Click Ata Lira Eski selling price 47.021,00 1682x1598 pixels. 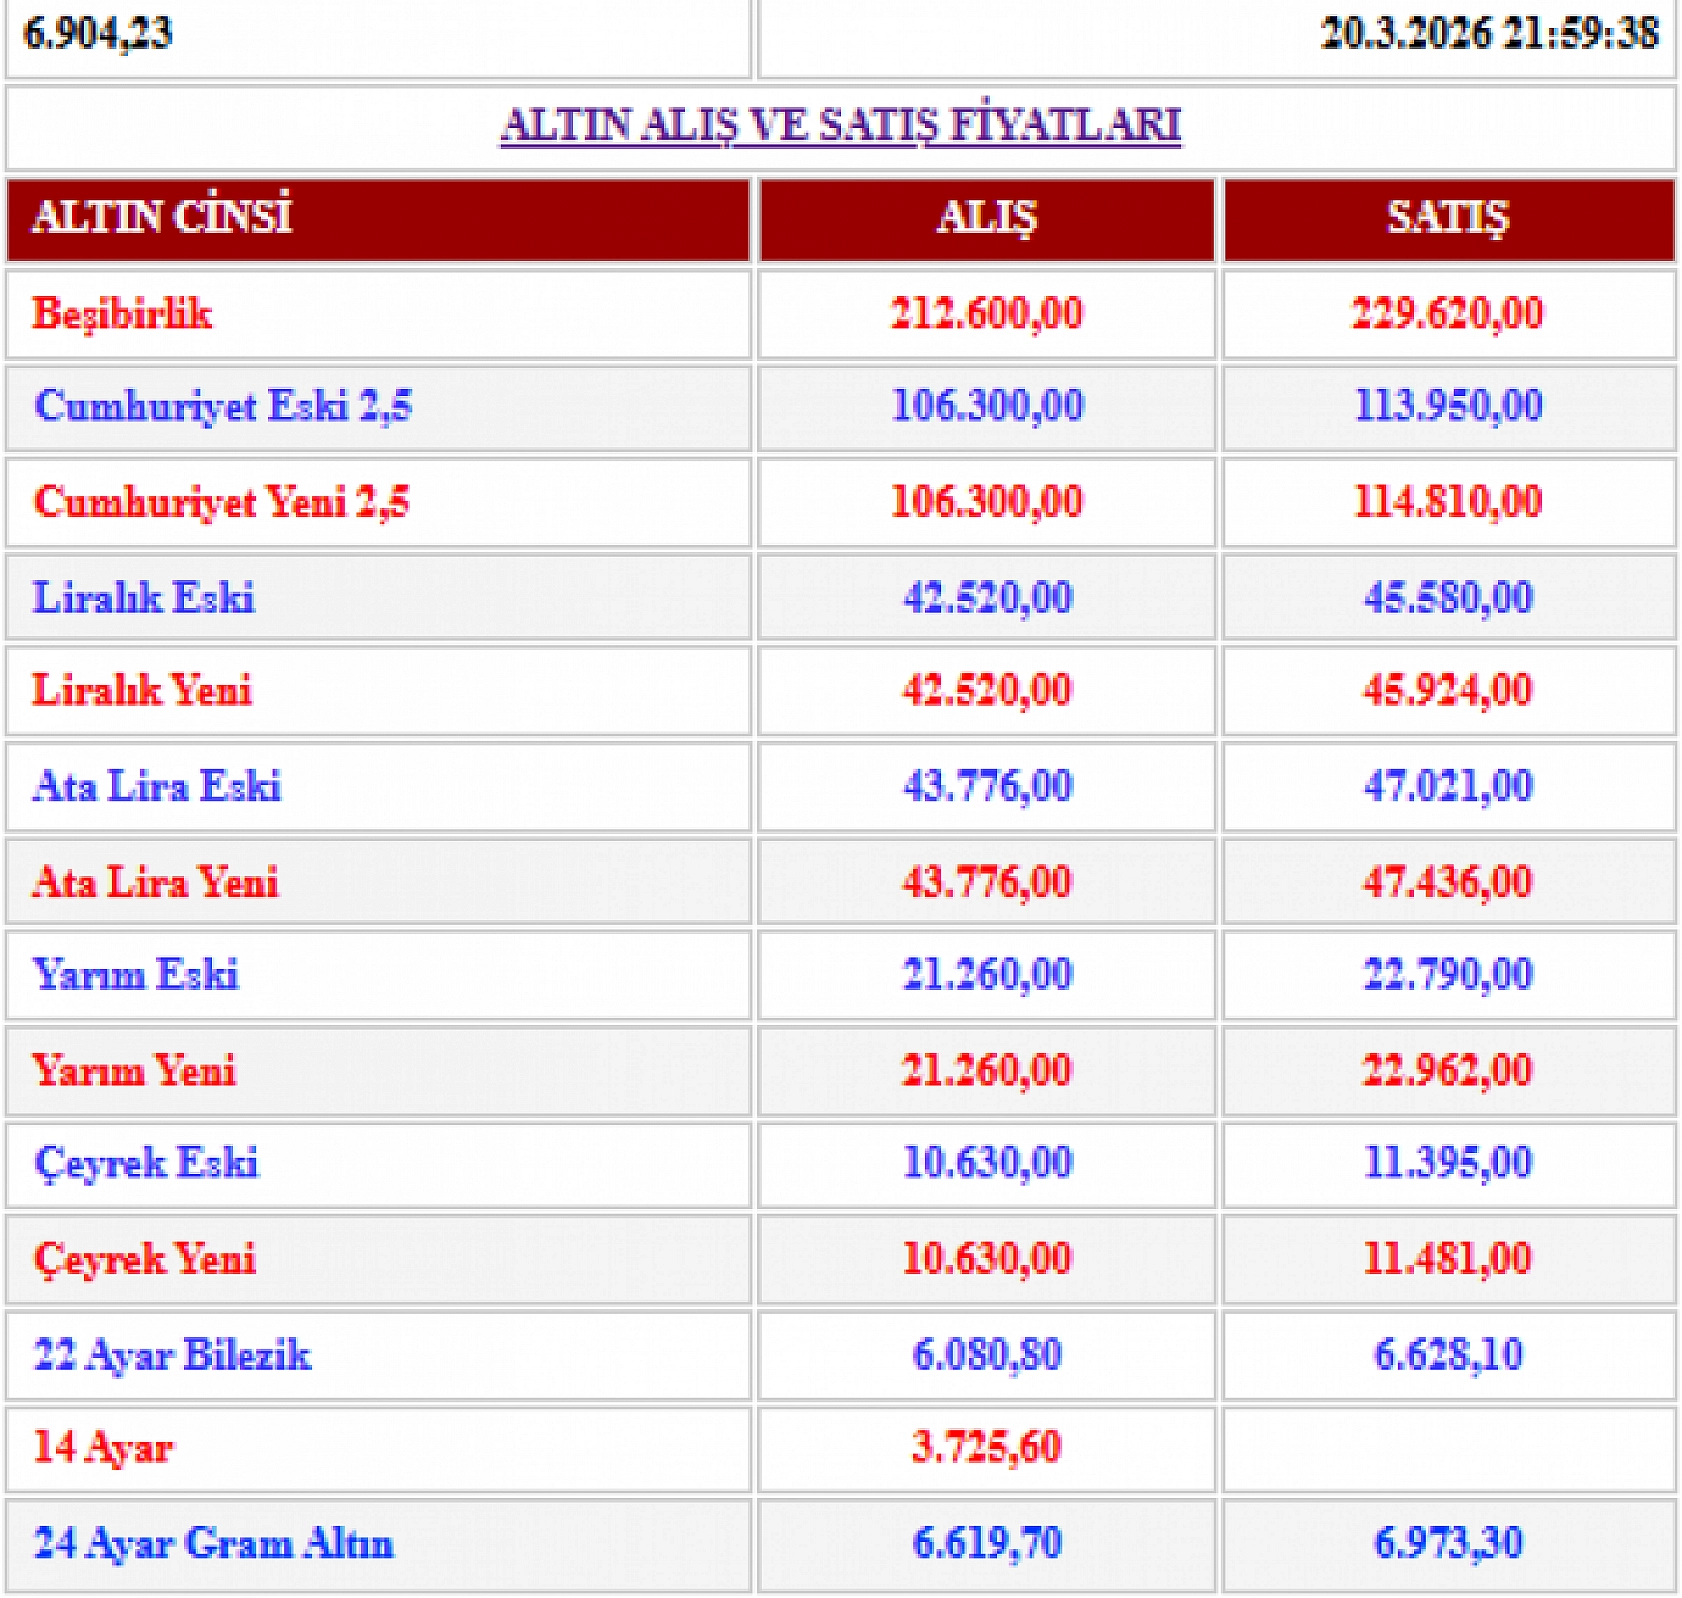click(x=1449, y=786)
